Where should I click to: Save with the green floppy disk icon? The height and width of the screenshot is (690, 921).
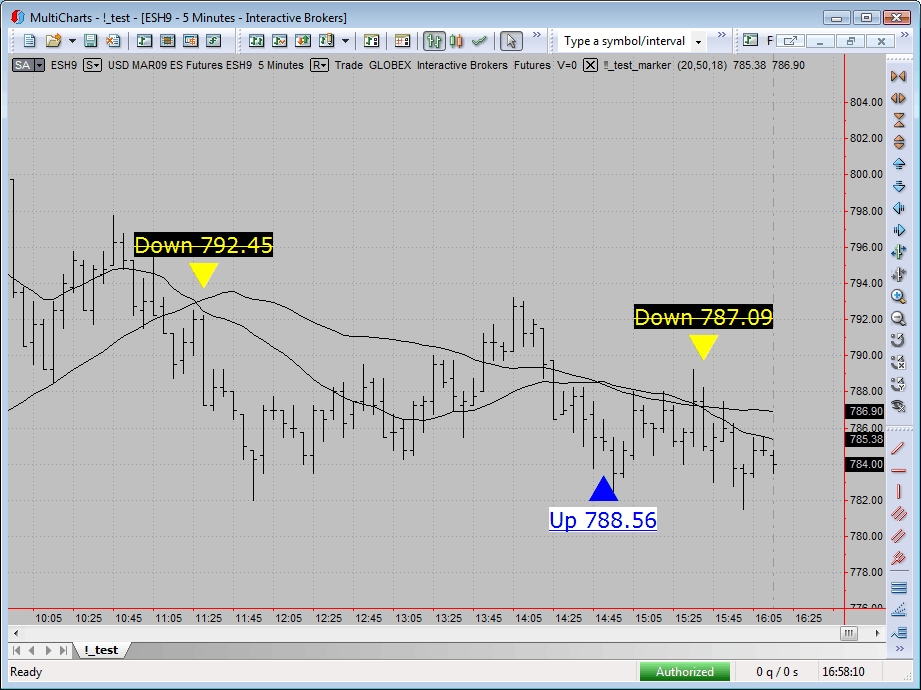(90, 41)
